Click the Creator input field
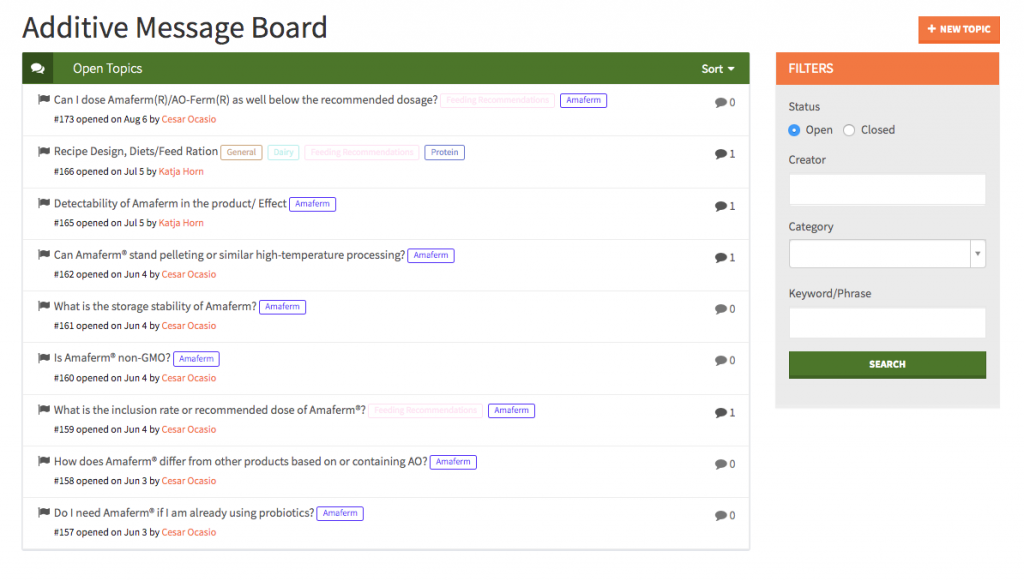Viewport: 1024px width, 581px height. [887, 189]
